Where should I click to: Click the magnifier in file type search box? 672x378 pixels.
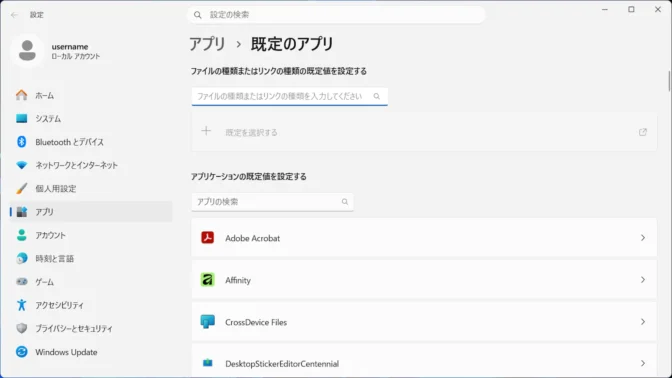(377, 96)
